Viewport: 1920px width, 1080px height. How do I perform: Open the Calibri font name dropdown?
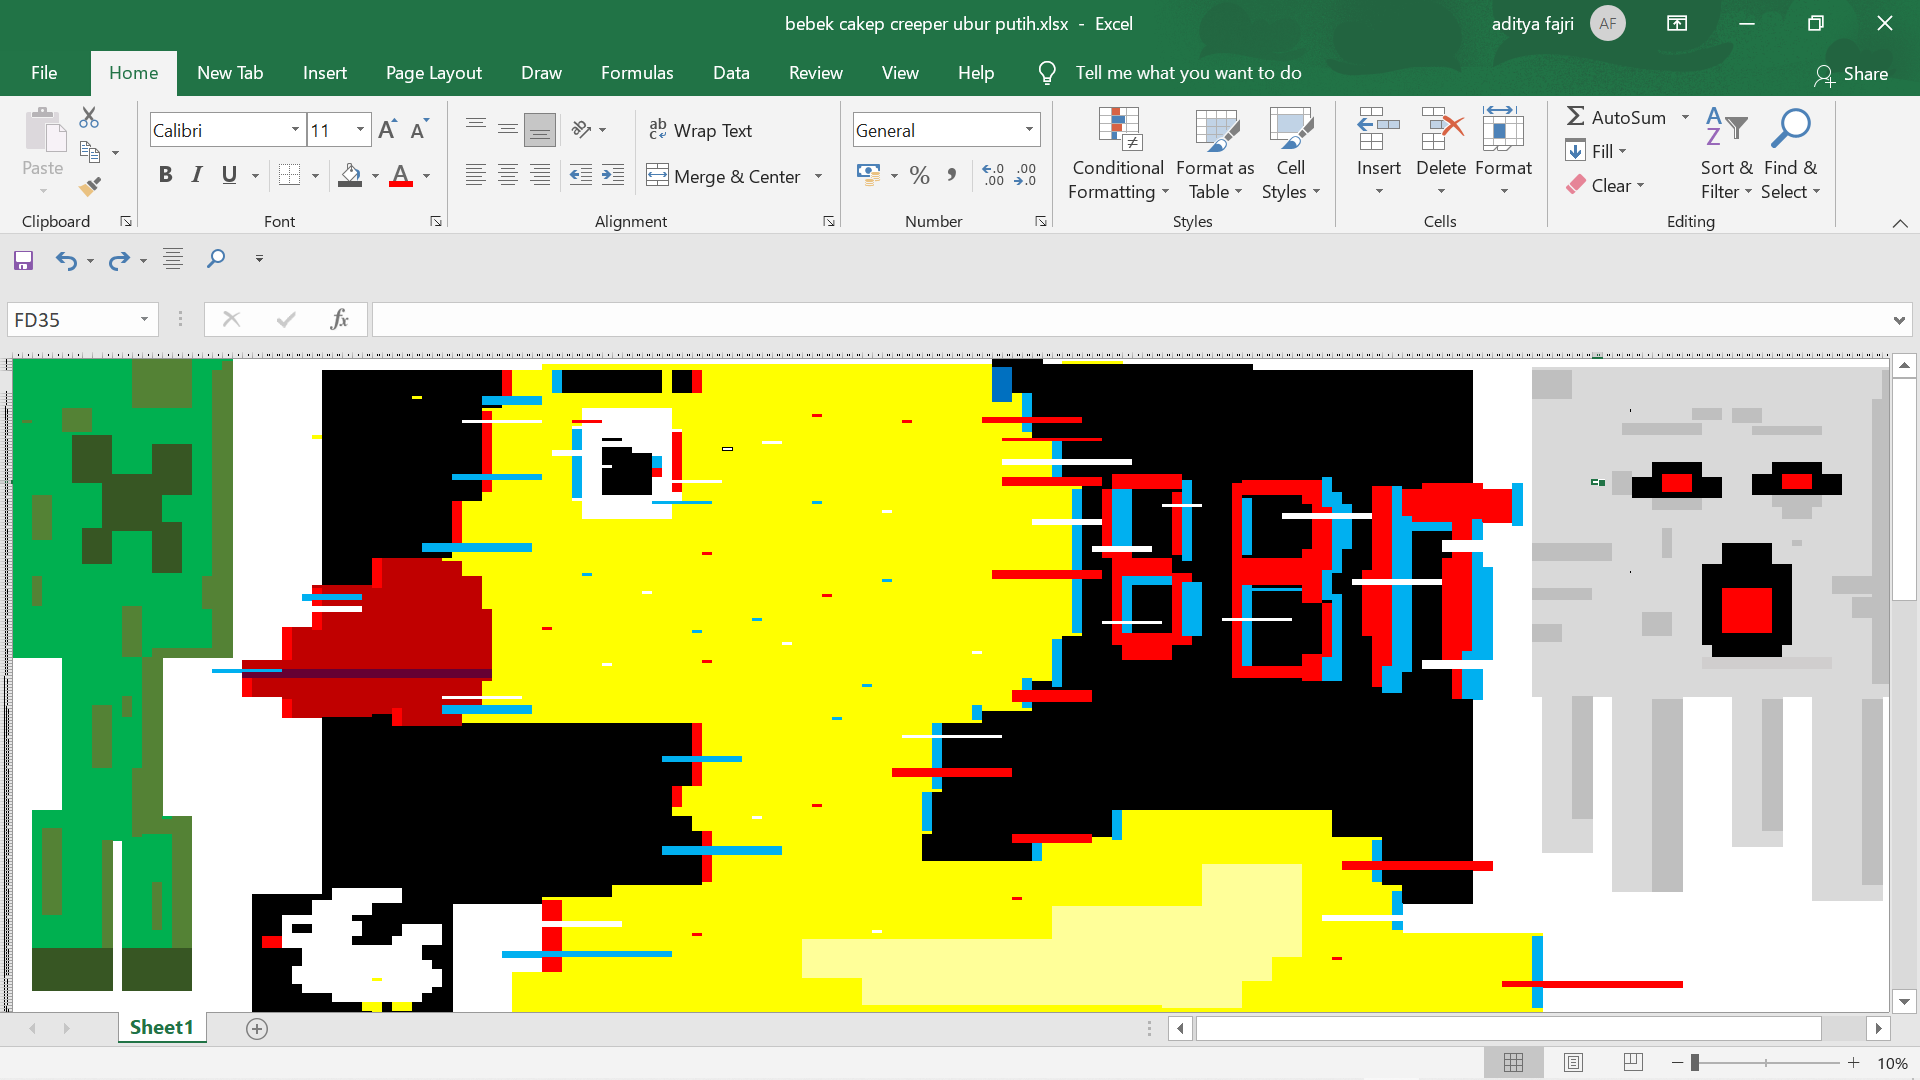point(295,130)
